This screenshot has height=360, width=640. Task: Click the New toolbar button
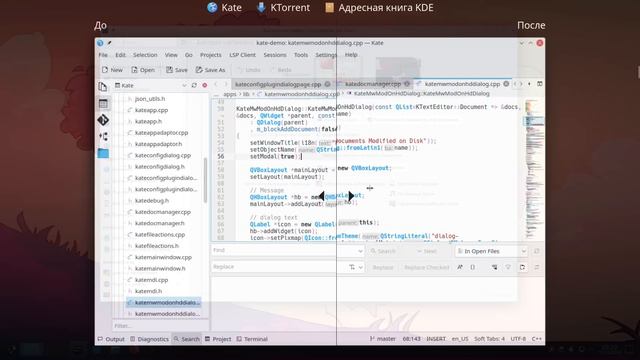click(112, 70)
